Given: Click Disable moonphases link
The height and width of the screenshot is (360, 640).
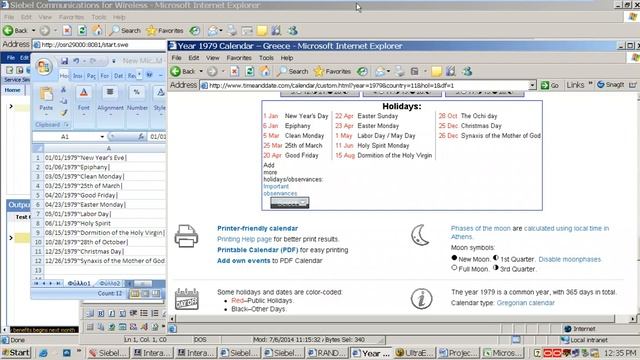Looking at the screenshot, I should pyautogui.click(x=570, y=259).
